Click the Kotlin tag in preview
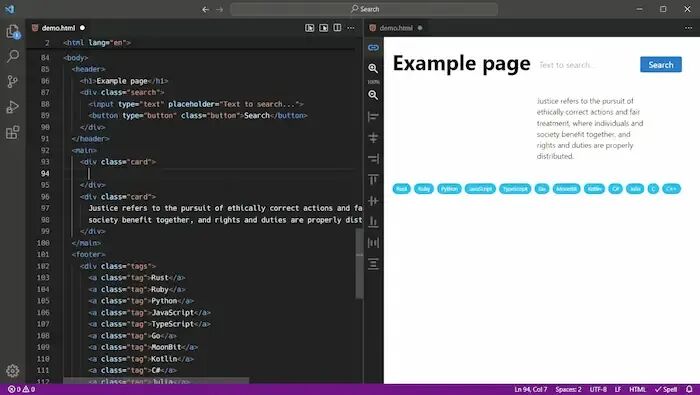The width and height of the screenshot is (700, 395). click(594, 189)
